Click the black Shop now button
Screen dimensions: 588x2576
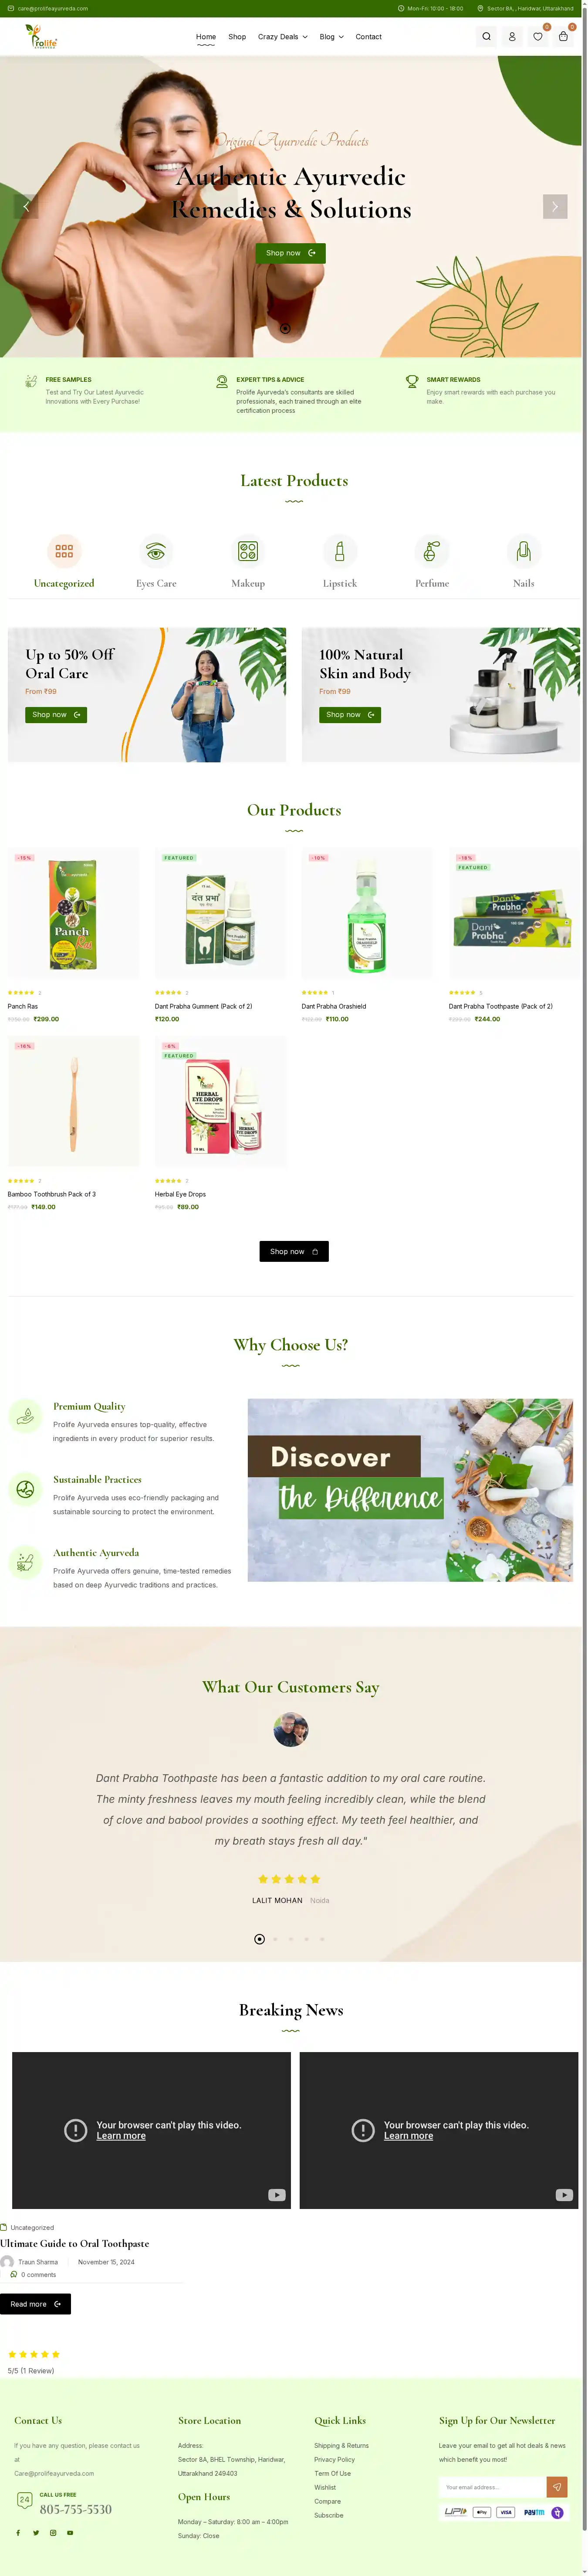point(294,1251)
